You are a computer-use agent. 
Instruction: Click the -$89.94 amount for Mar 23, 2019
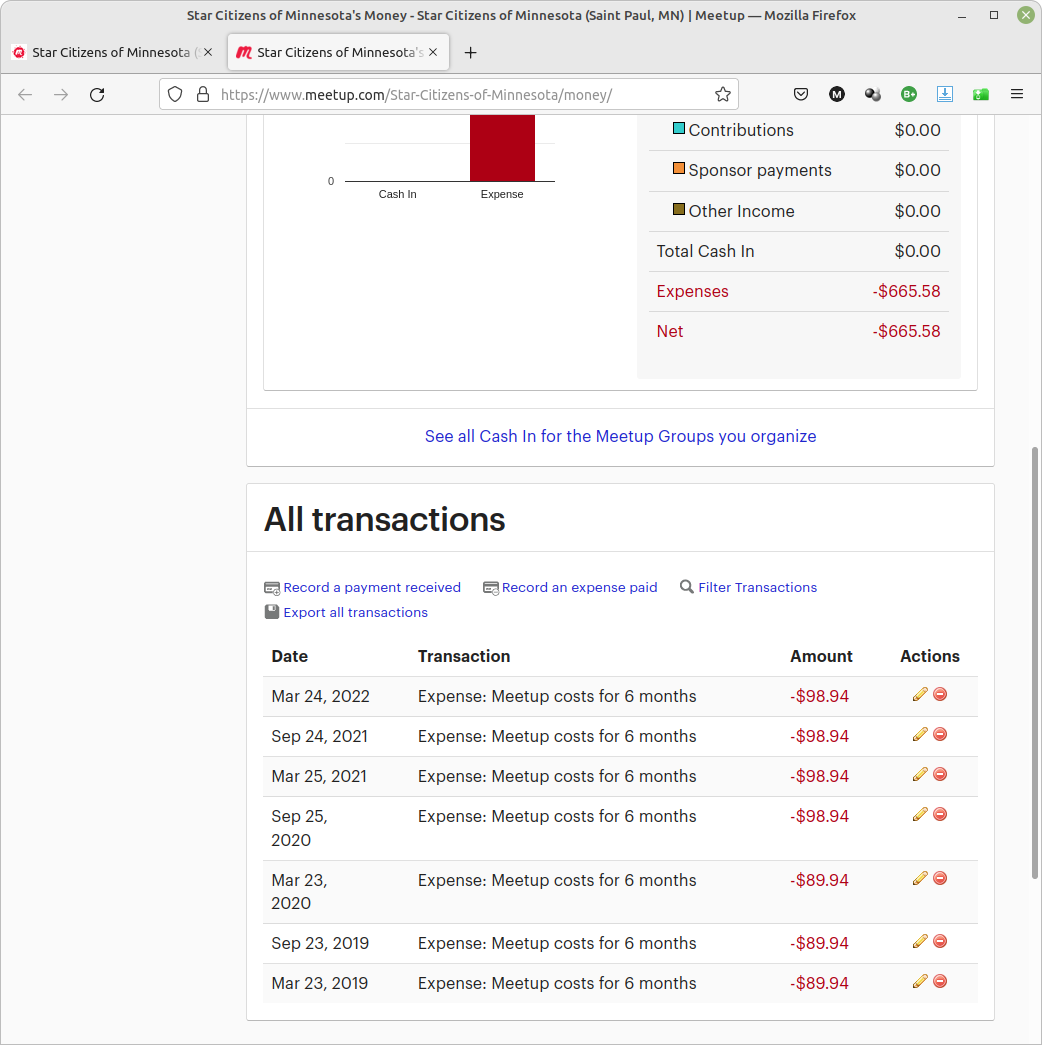(819, 983)
